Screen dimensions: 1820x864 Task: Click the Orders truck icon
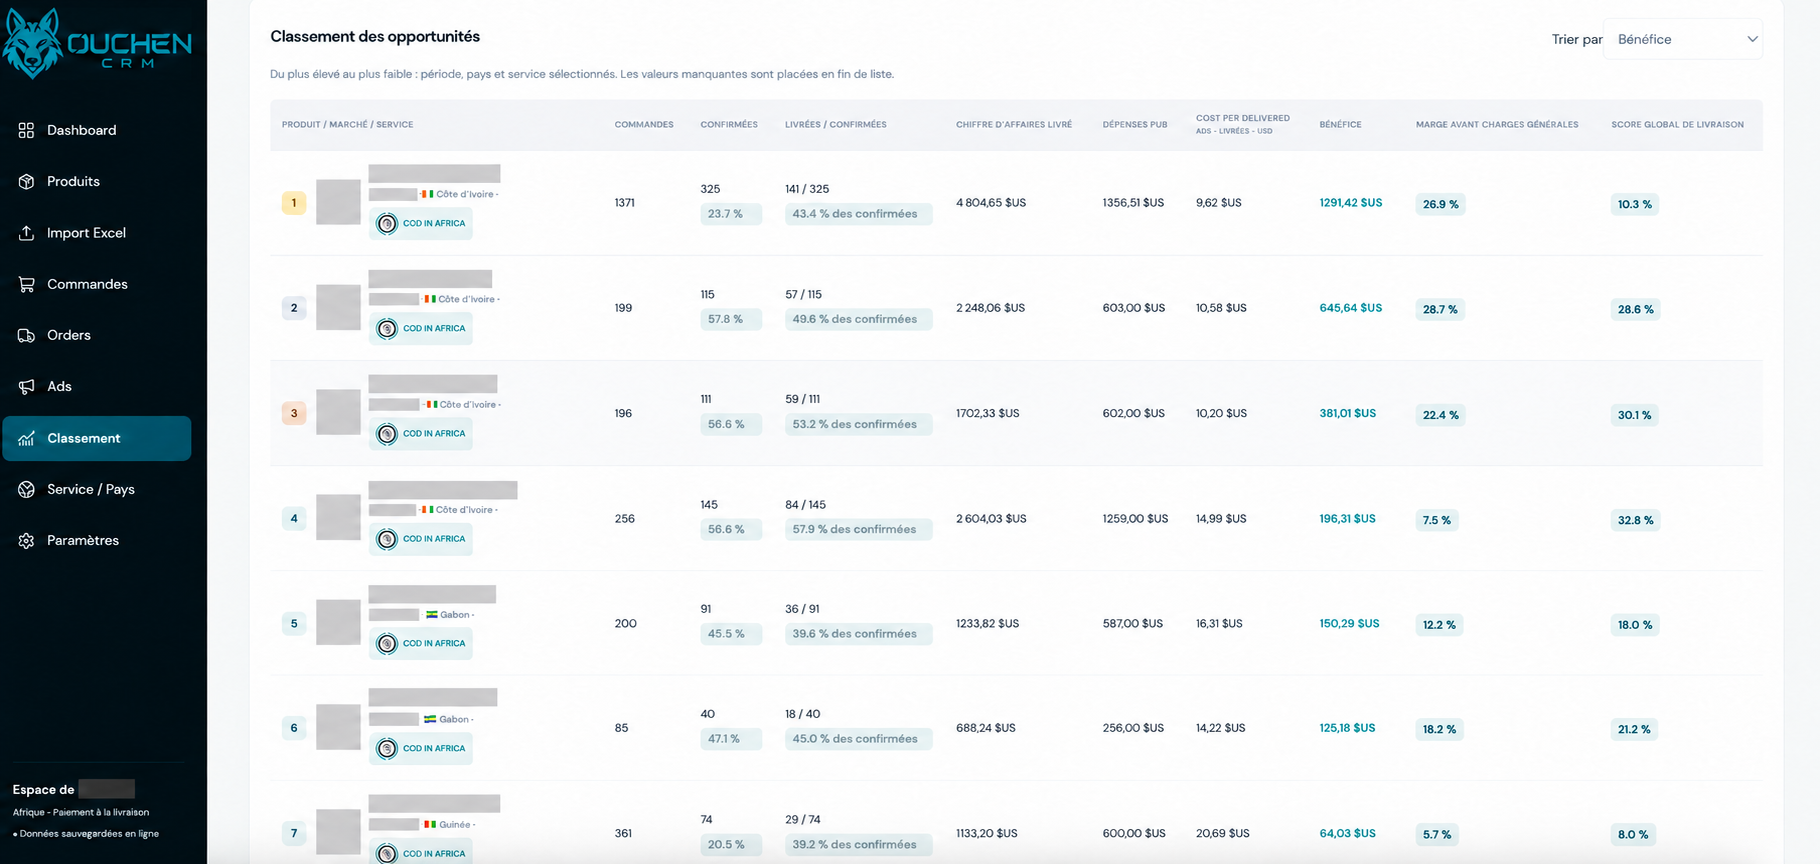26,335
